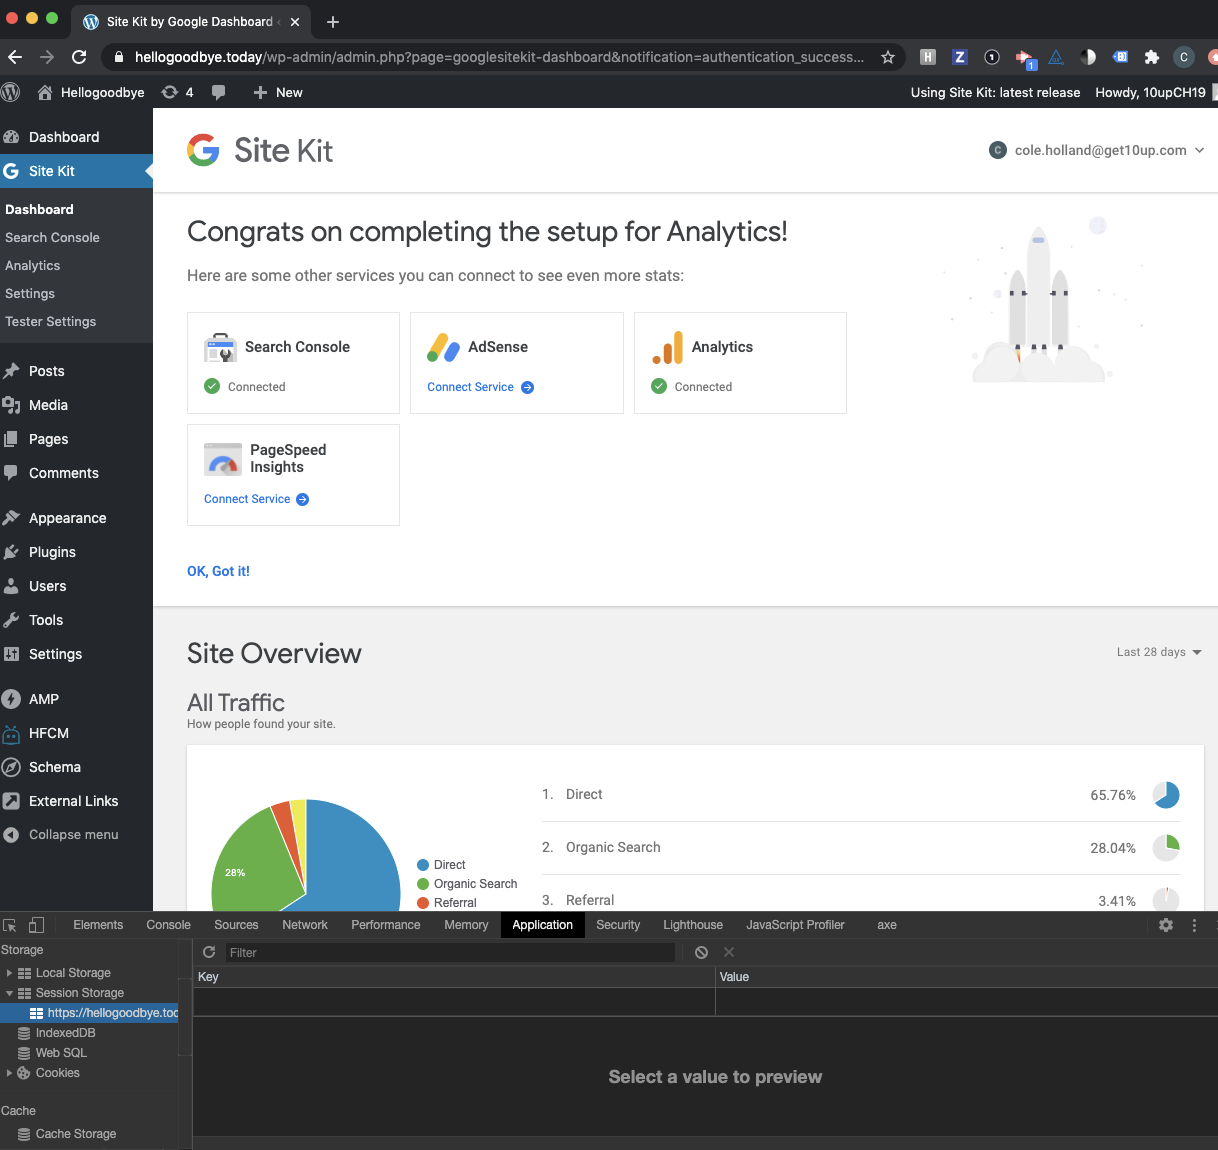Screen dimensions: 1218x1150
Task: Open comments bubble in admin bar
Action: pyautogui.click(x=218, y=92)
